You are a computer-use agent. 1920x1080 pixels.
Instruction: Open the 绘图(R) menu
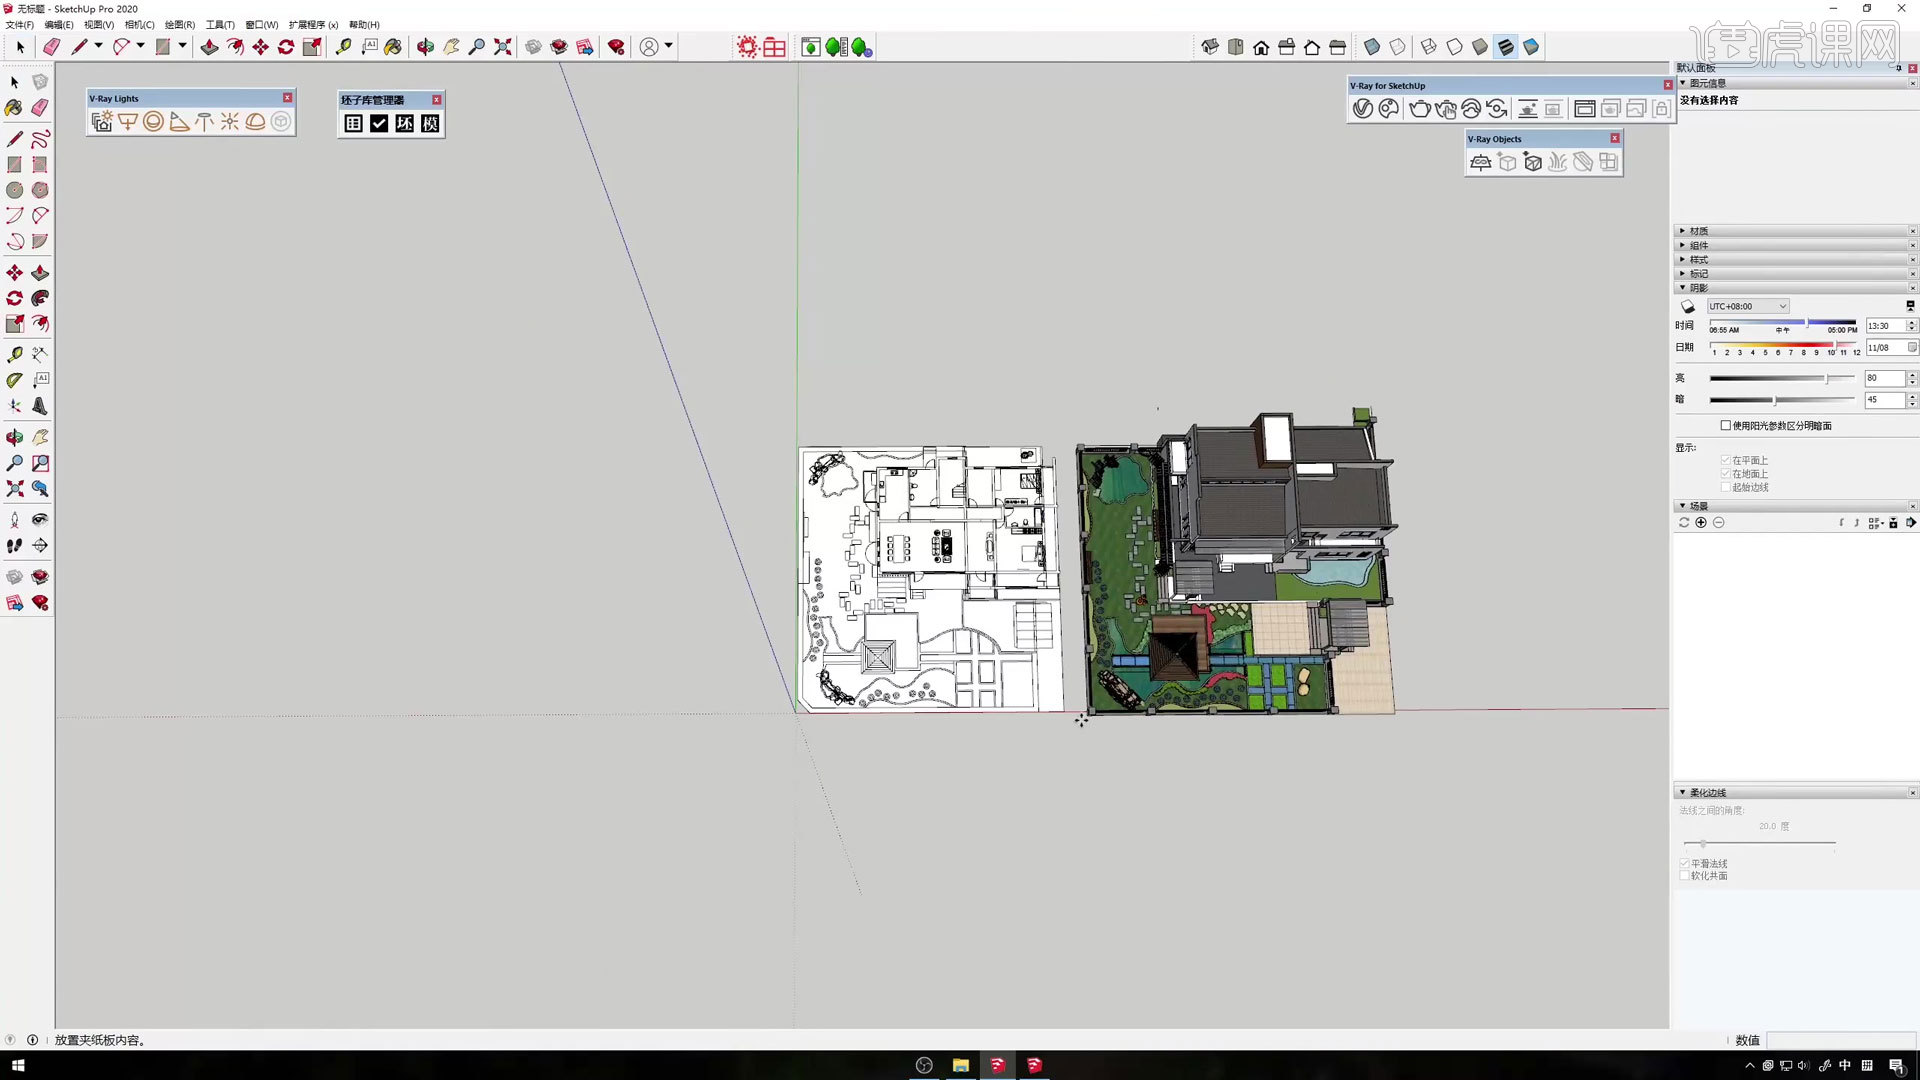click(x=179, y=25)
